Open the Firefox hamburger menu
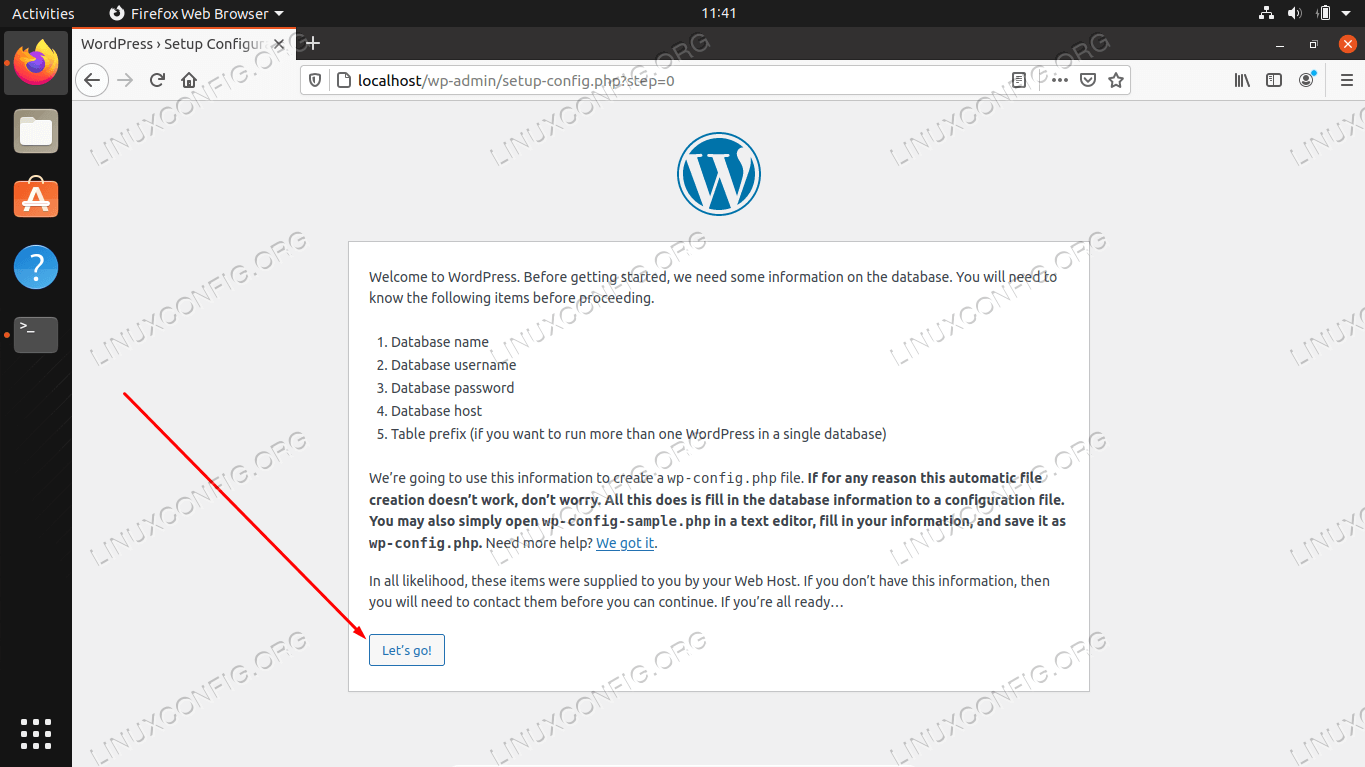Viewport: 1365px width, 767px height. pyautogui.click(x=1346, y=80)
